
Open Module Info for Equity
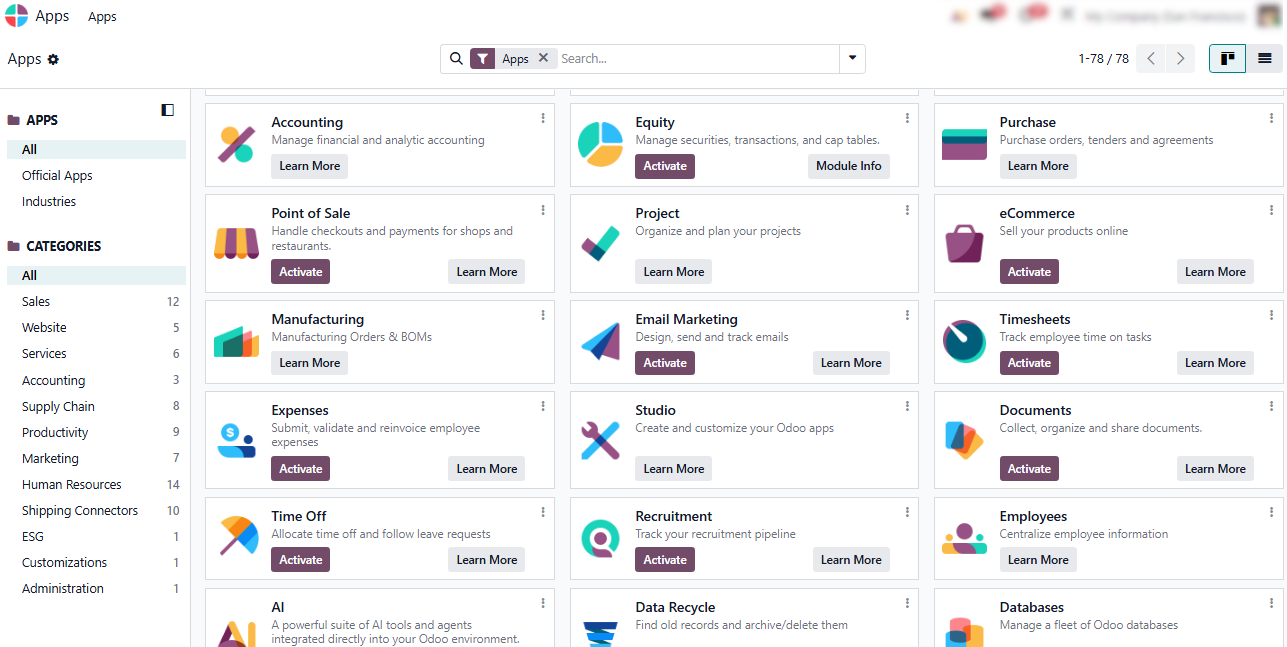pos(849,166)
